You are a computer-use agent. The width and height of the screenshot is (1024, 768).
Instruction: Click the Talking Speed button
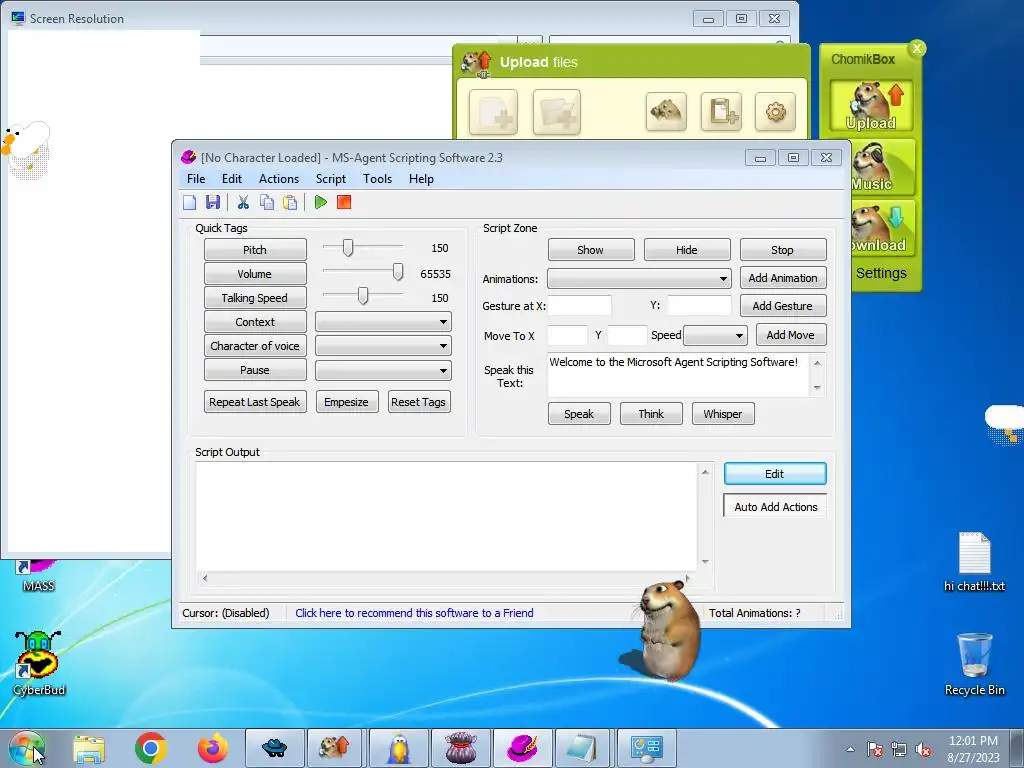255,298
